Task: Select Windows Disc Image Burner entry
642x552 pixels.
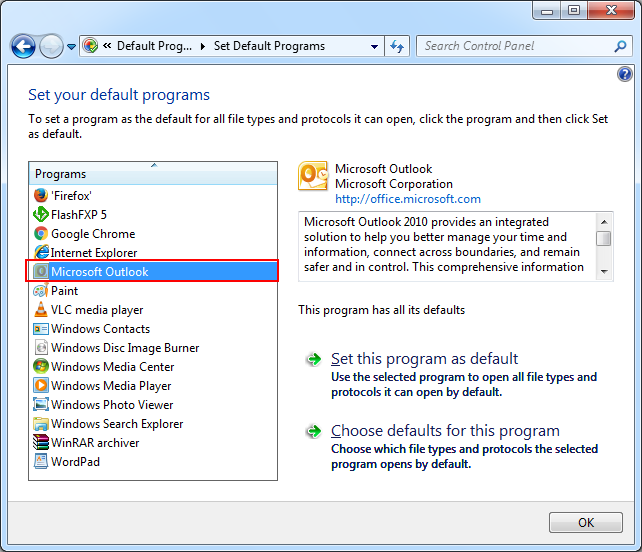Action: (x=153, y=347)
